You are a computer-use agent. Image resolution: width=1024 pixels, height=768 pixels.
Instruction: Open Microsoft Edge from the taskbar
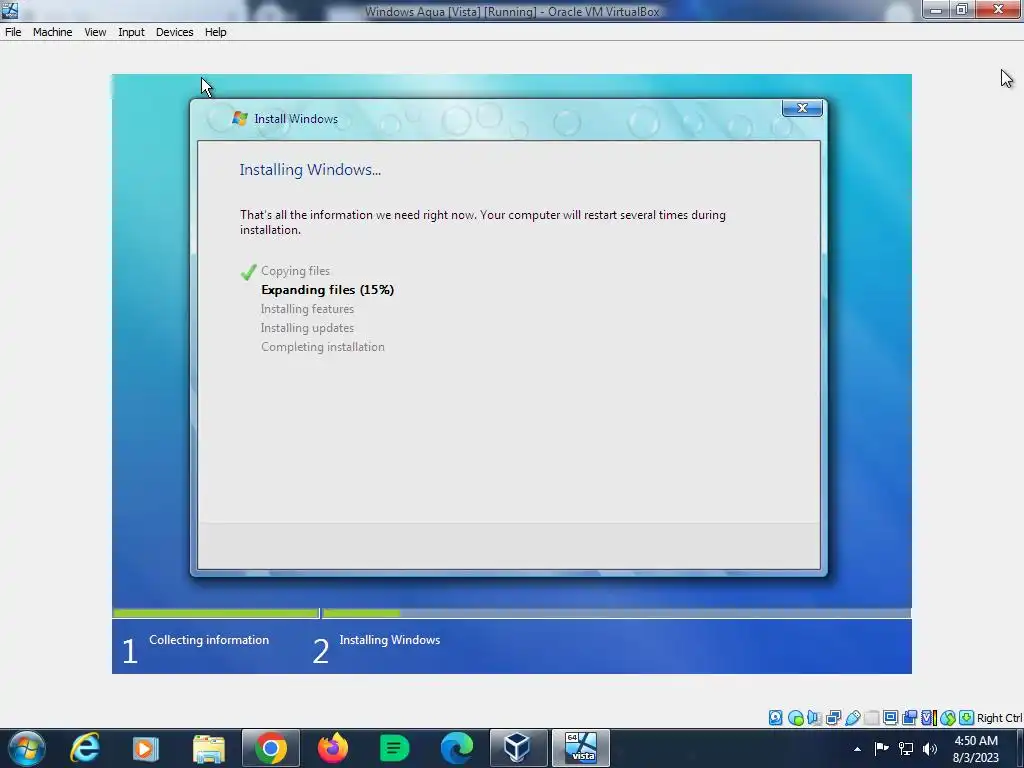click(456, 748)
